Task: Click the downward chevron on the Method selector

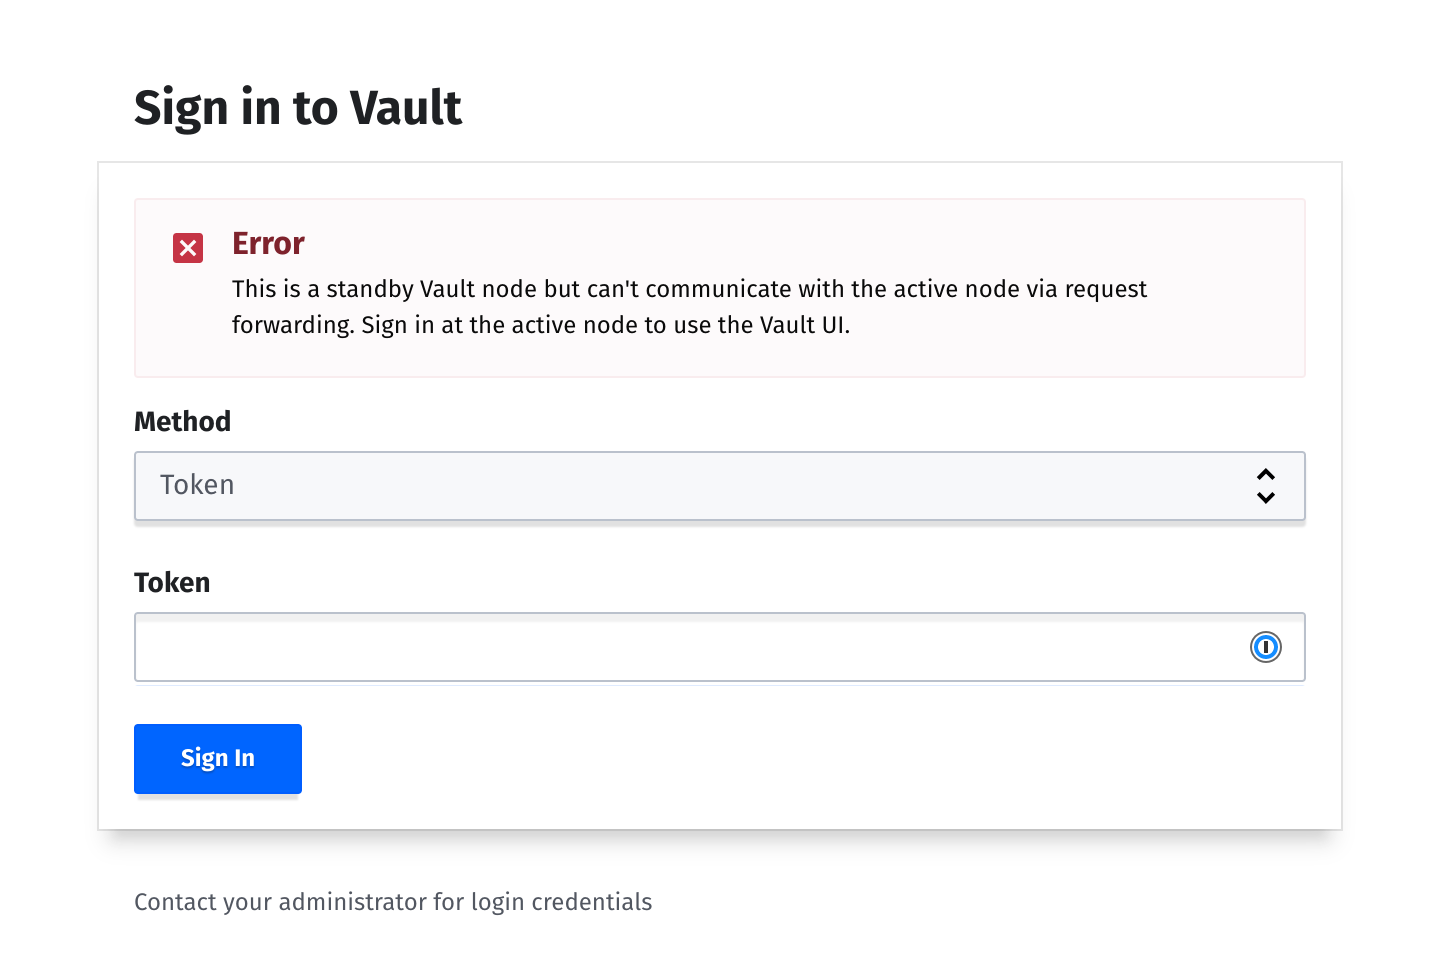Action: pos(1266,497)
